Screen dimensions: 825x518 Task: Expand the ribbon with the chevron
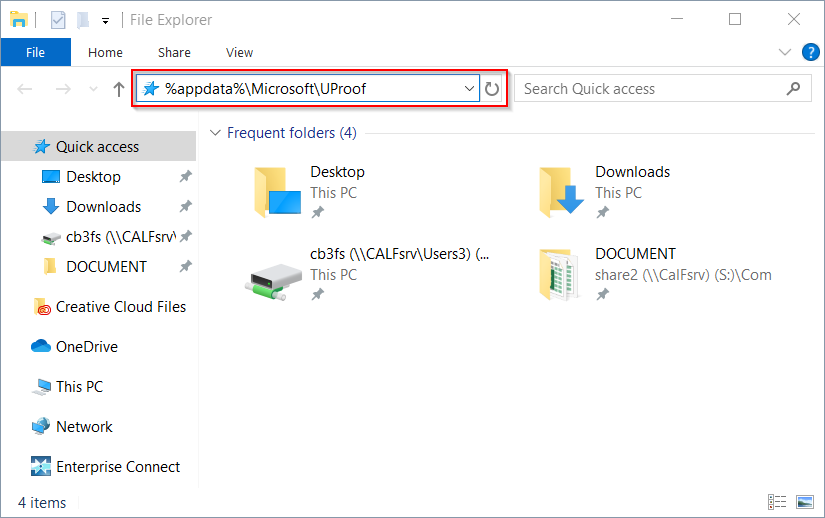(x=784, y=52)
